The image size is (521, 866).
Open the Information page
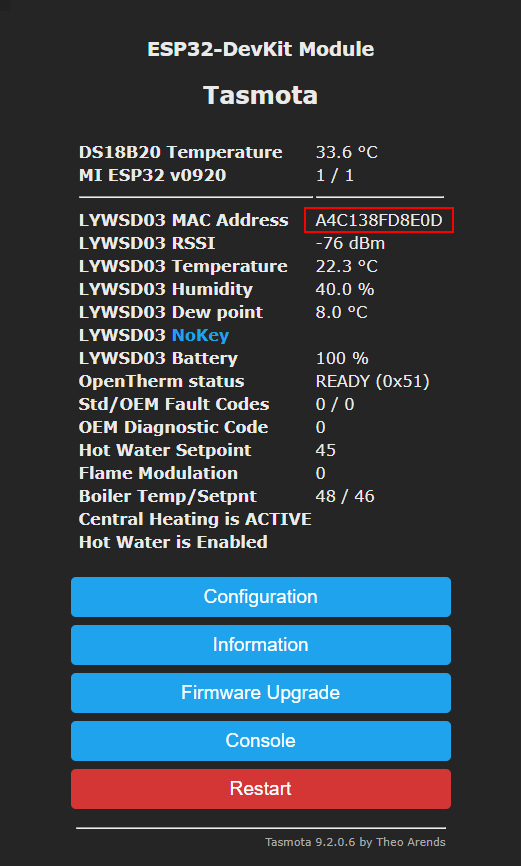click(x=261, y=645)
